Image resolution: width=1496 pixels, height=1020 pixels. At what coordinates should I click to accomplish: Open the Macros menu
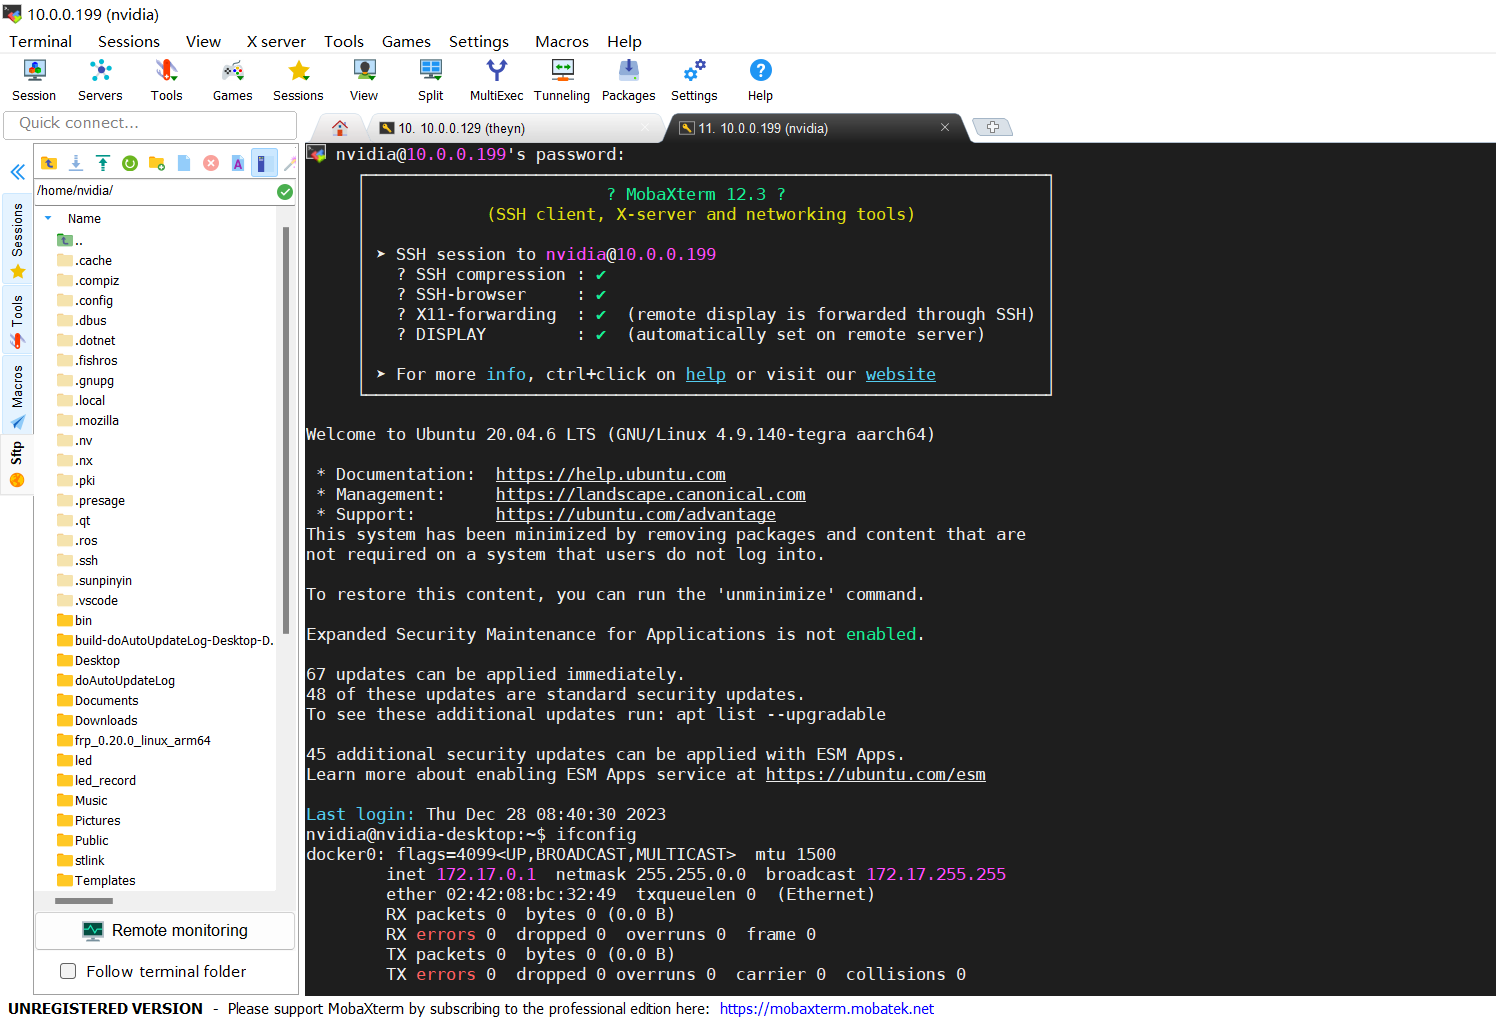point(562,41)
